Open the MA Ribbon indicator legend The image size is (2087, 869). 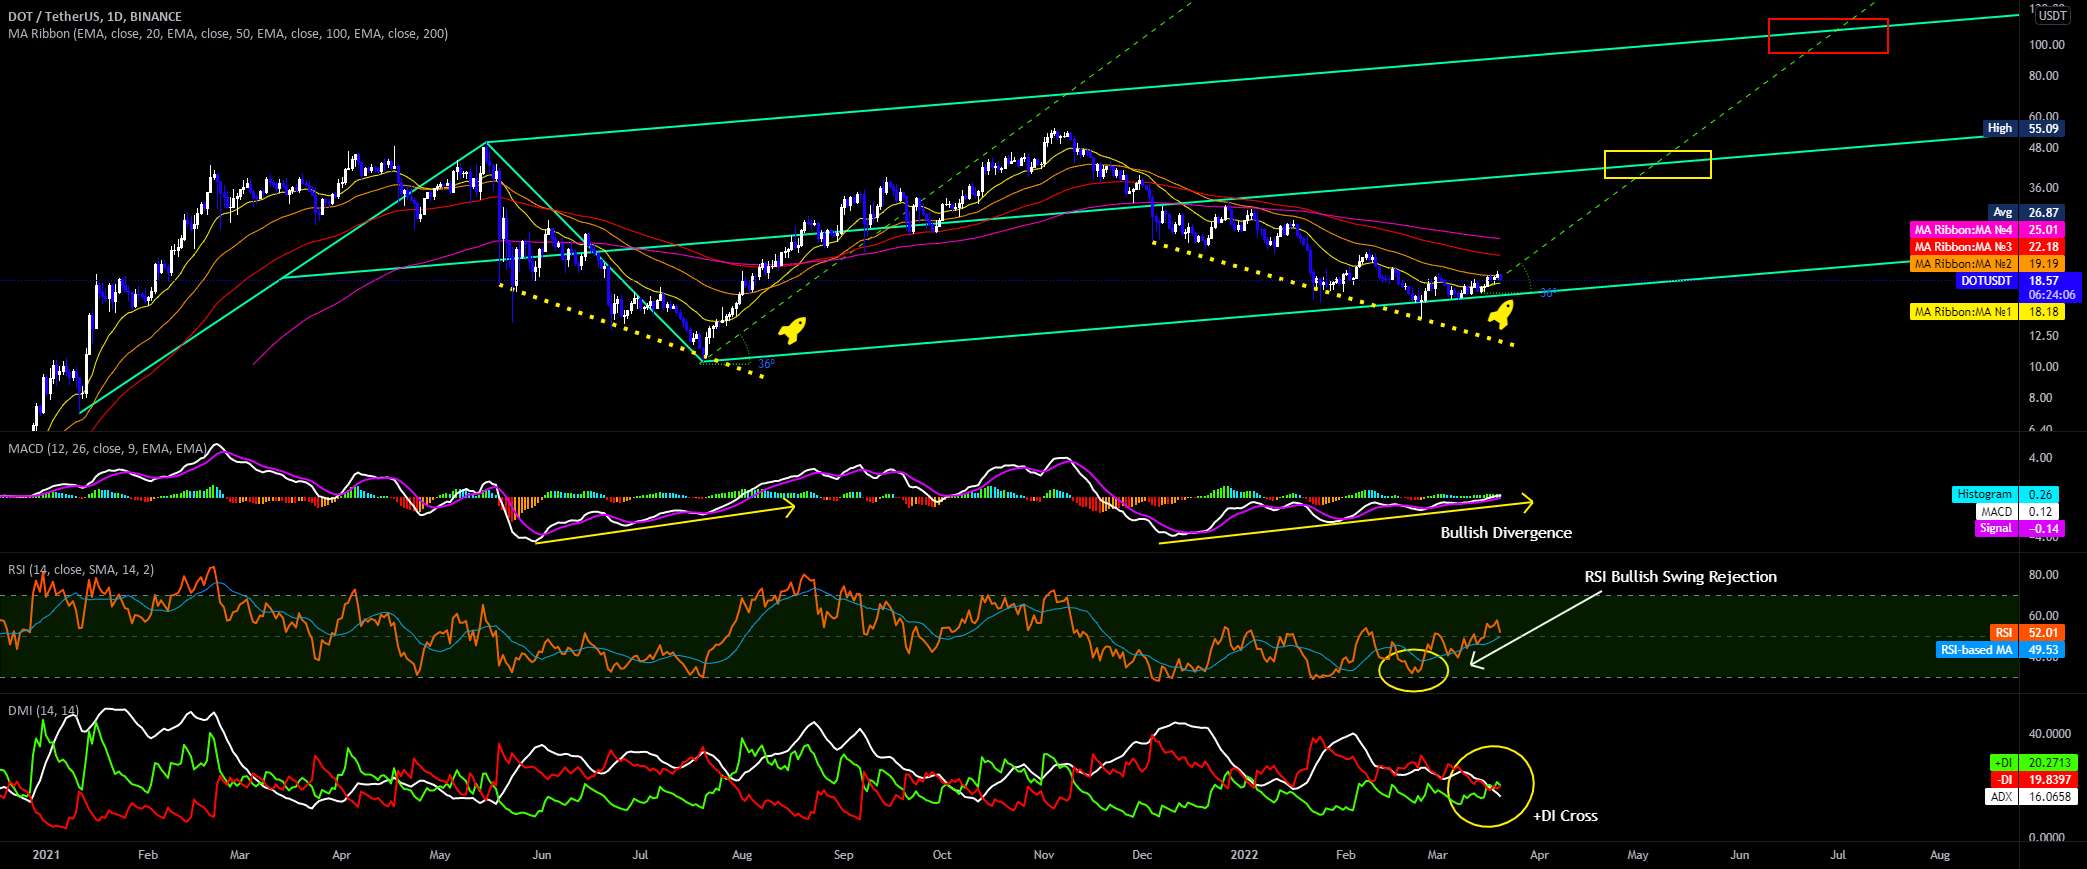pyautogui.click(x=228, y=34)
